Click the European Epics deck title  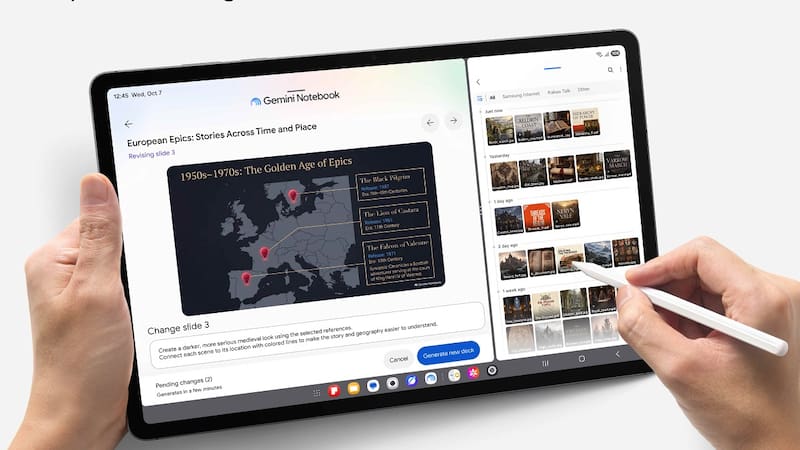221,135
